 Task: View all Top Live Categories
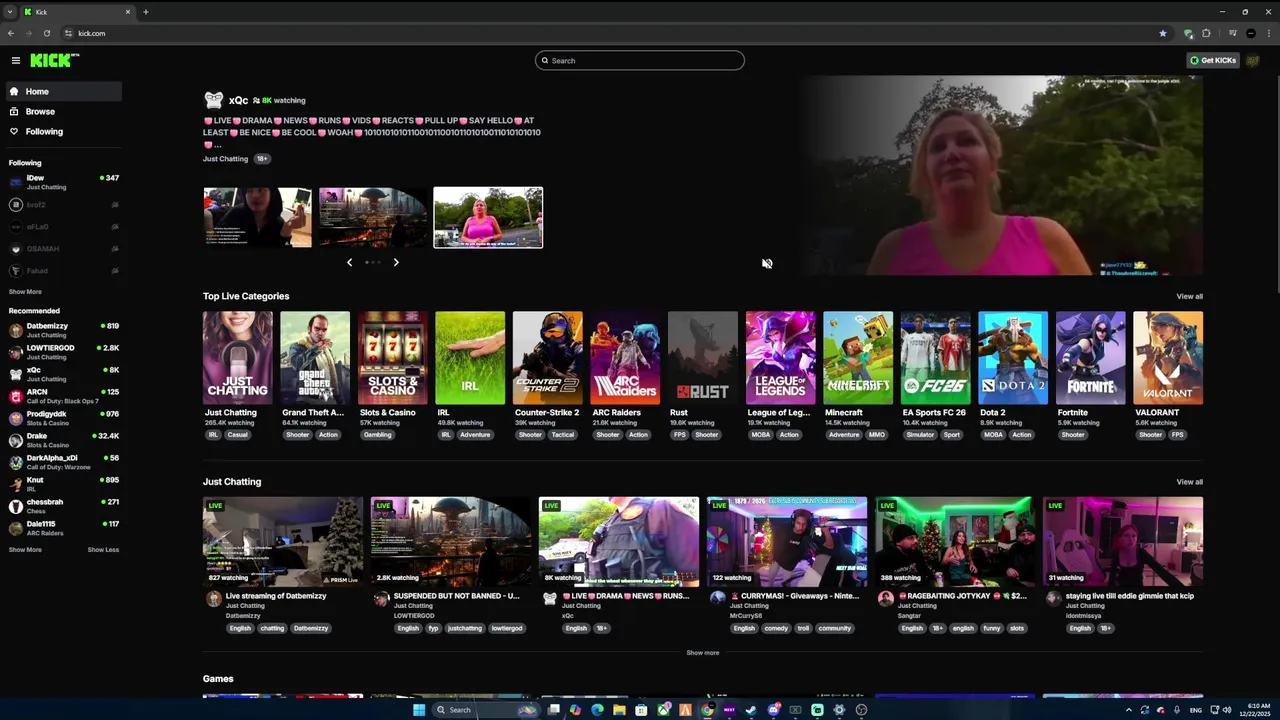coord(1189,296)
